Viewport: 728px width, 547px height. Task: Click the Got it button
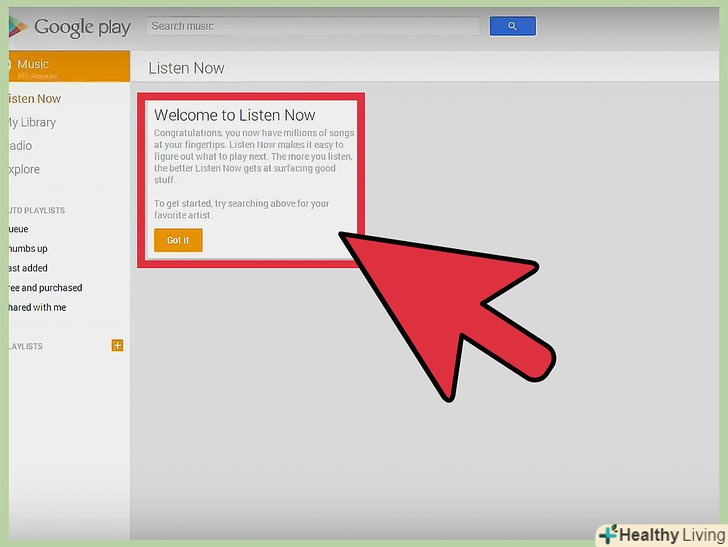point(178,240)
